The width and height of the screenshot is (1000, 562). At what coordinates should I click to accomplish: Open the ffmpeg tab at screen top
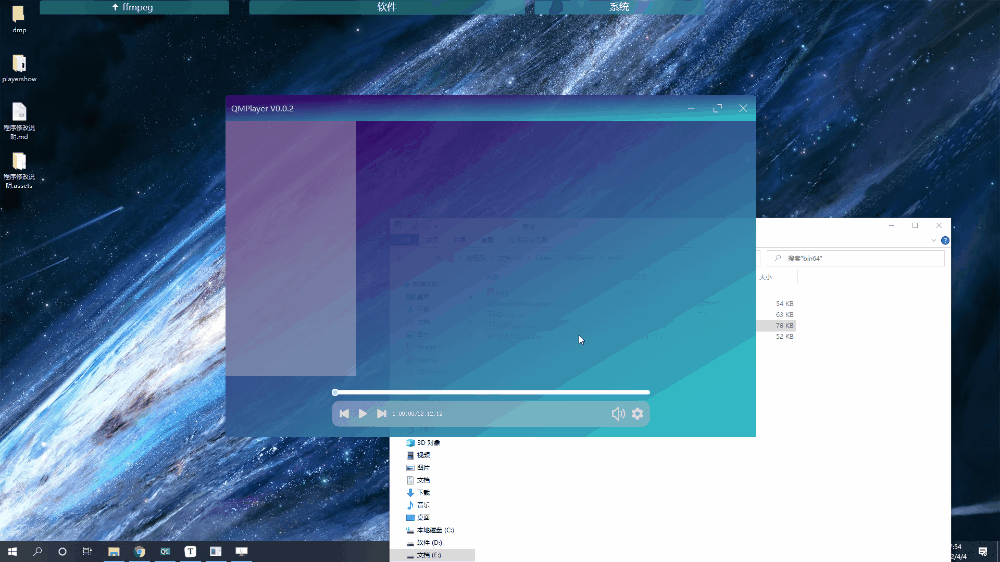[134, 7]
